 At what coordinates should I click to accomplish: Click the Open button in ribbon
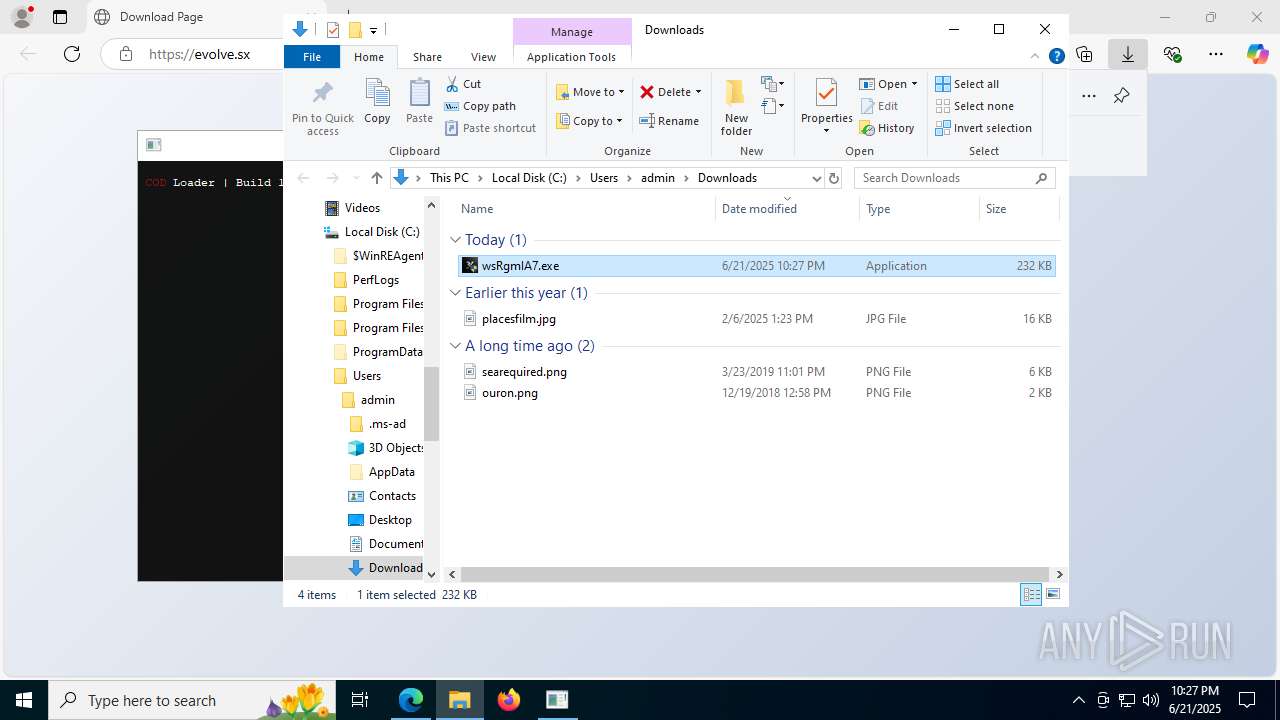pyautogui.click(x=888, y=84)
